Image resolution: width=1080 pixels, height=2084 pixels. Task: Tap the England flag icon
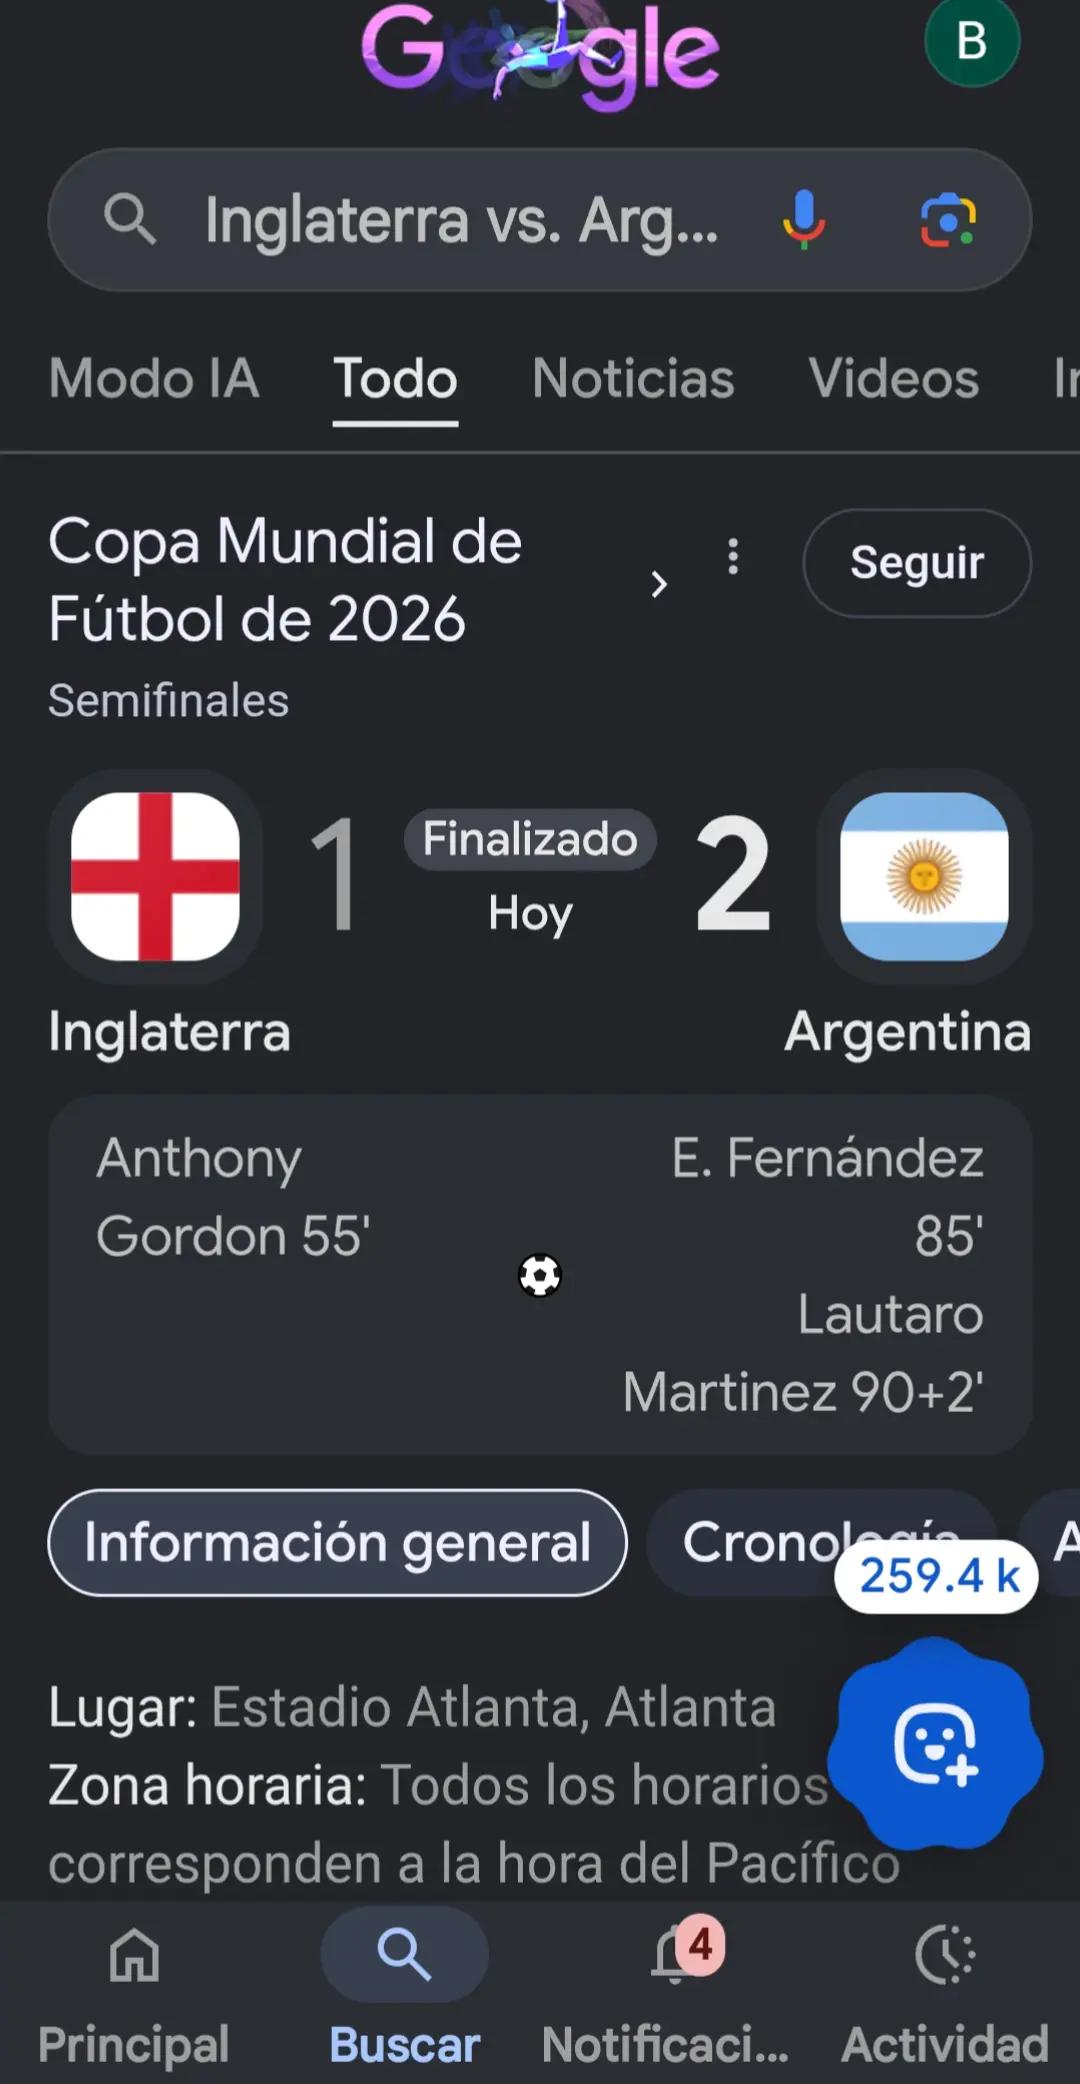click(155, 876)
